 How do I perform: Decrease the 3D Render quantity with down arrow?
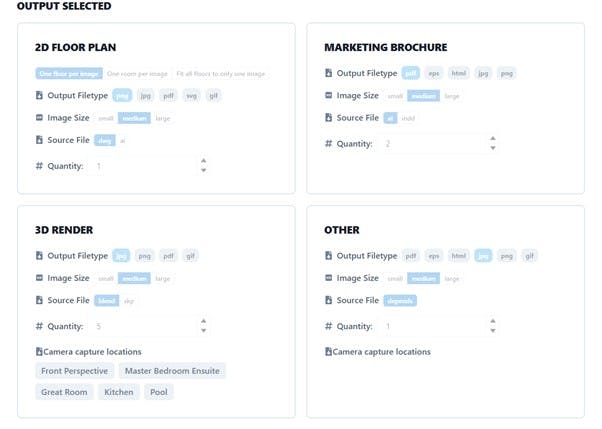point(204,330)
